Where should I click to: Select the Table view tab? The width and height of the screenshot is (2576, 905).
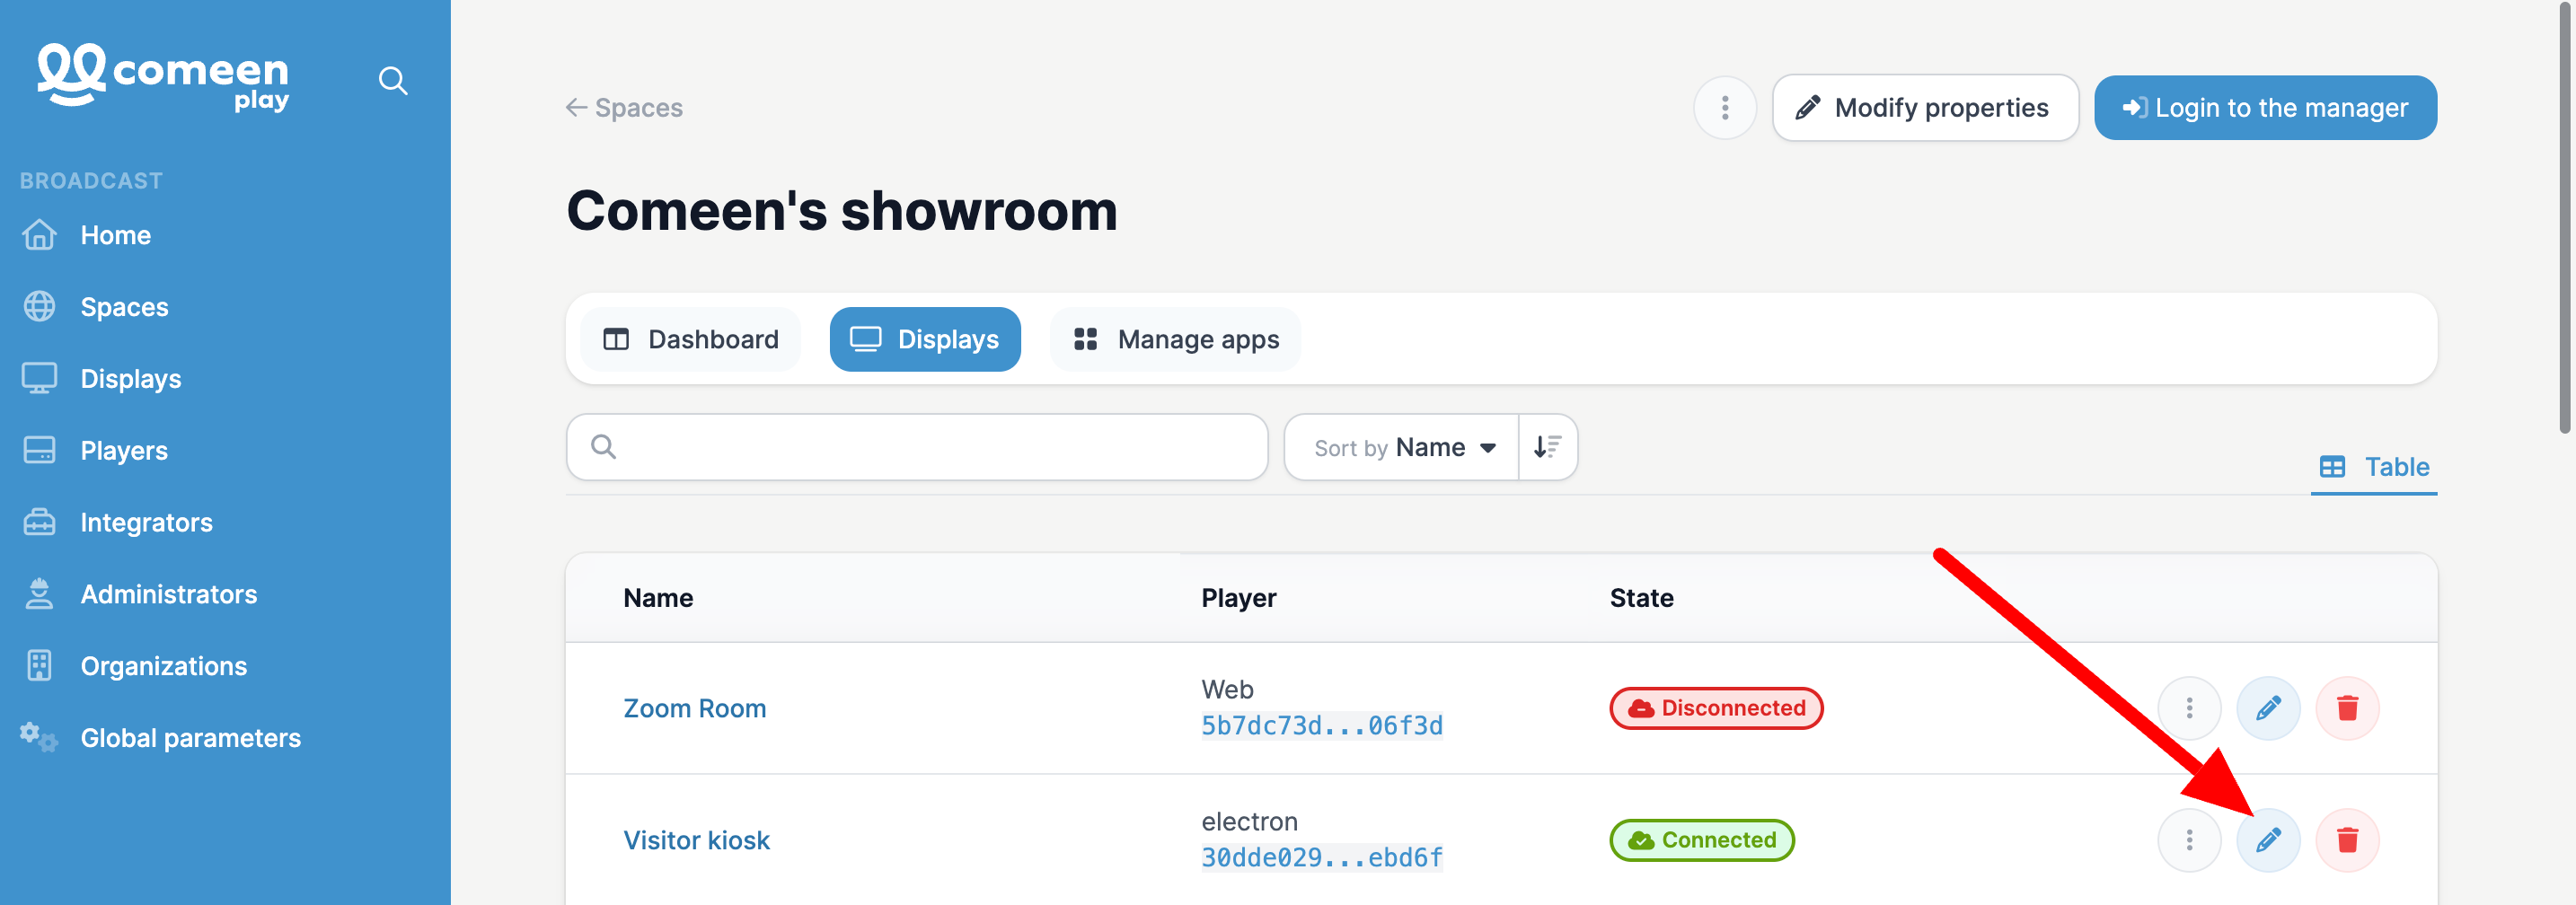(2374, 467)
